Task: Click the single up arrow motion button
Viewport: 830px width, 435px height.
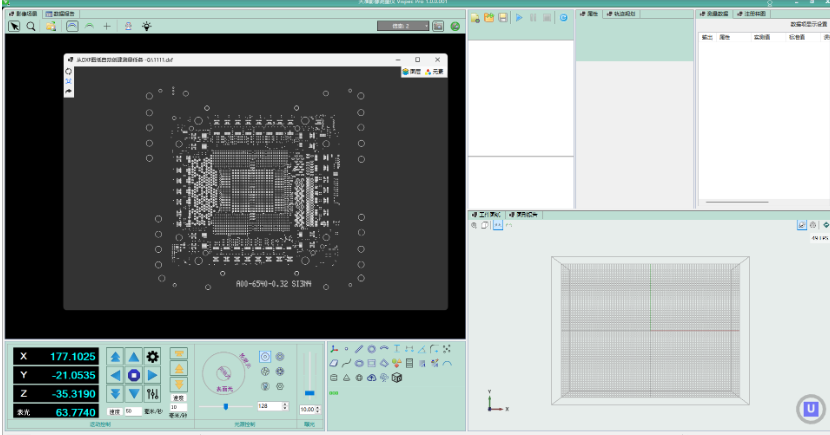Action: pyautogui.click(x=134, y=357)
